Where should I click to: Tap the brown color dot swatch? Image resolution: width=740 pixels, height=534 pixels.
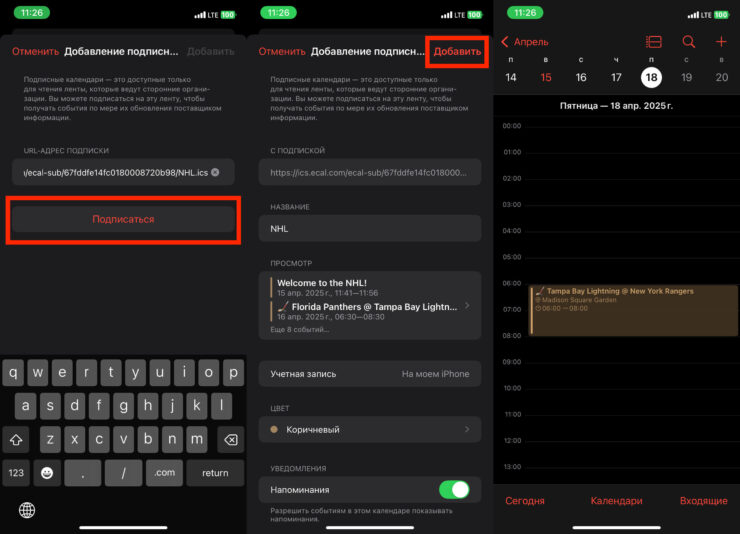coord(276,430)
